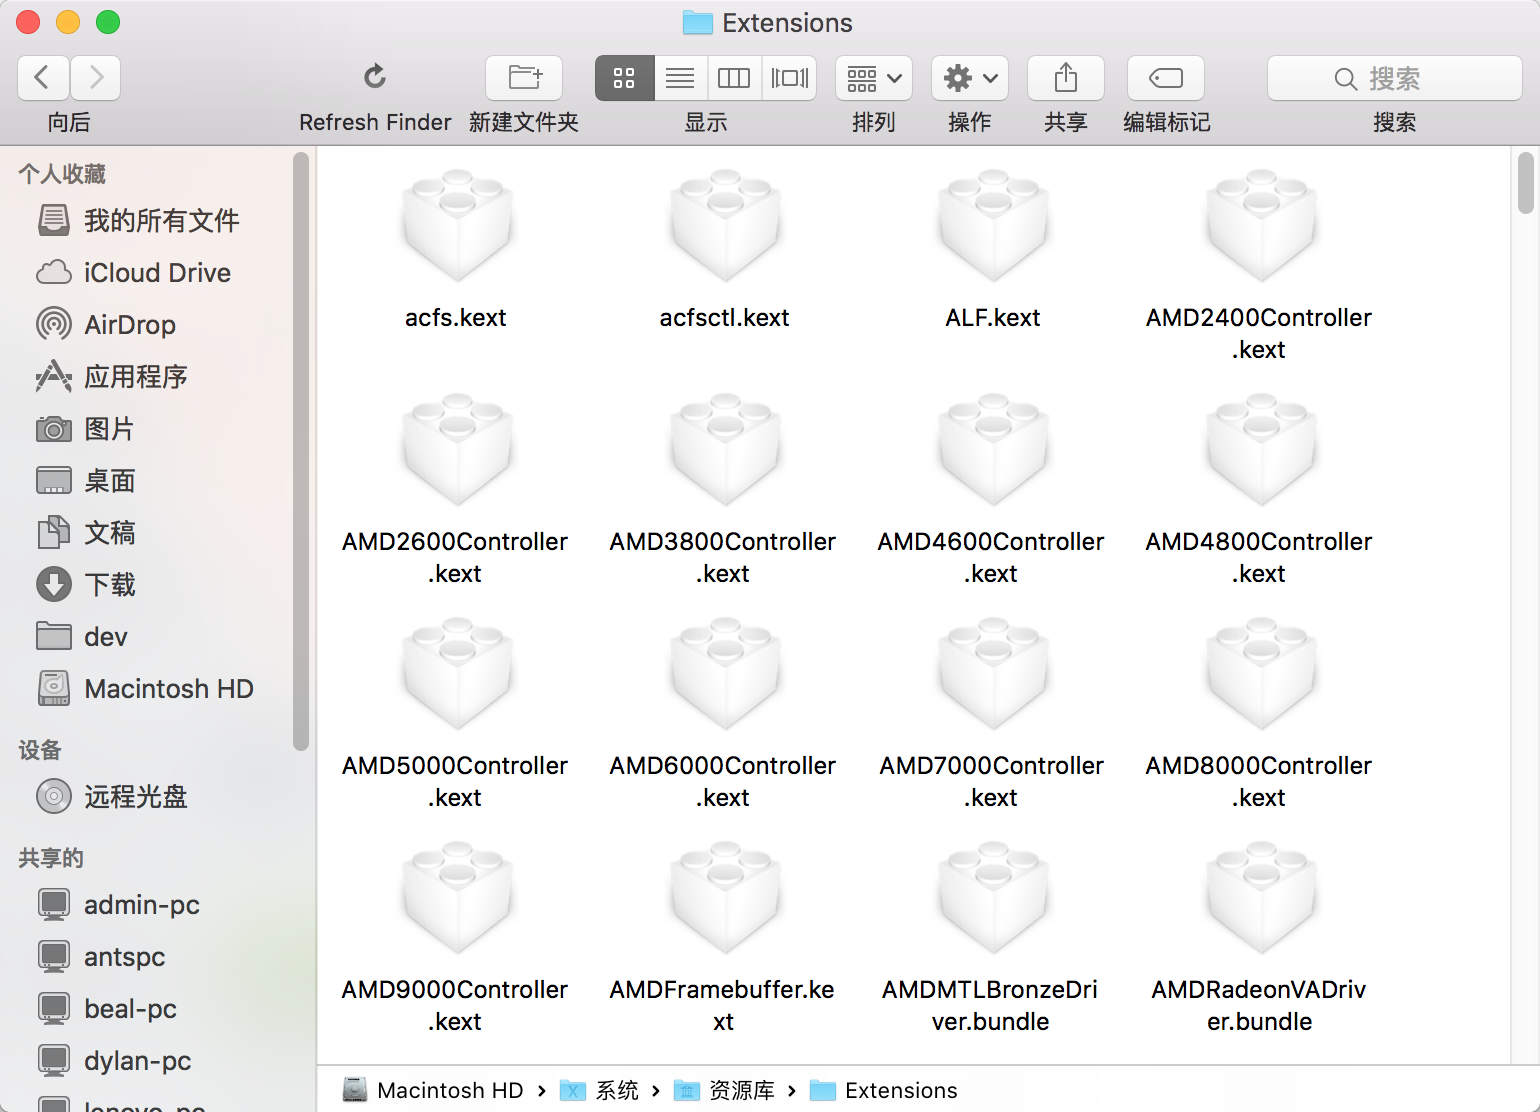Viewport: 1540px width, 1112px height.
Task: Select the AMD2600Controller.kext icon
Action: click(457, 449)
